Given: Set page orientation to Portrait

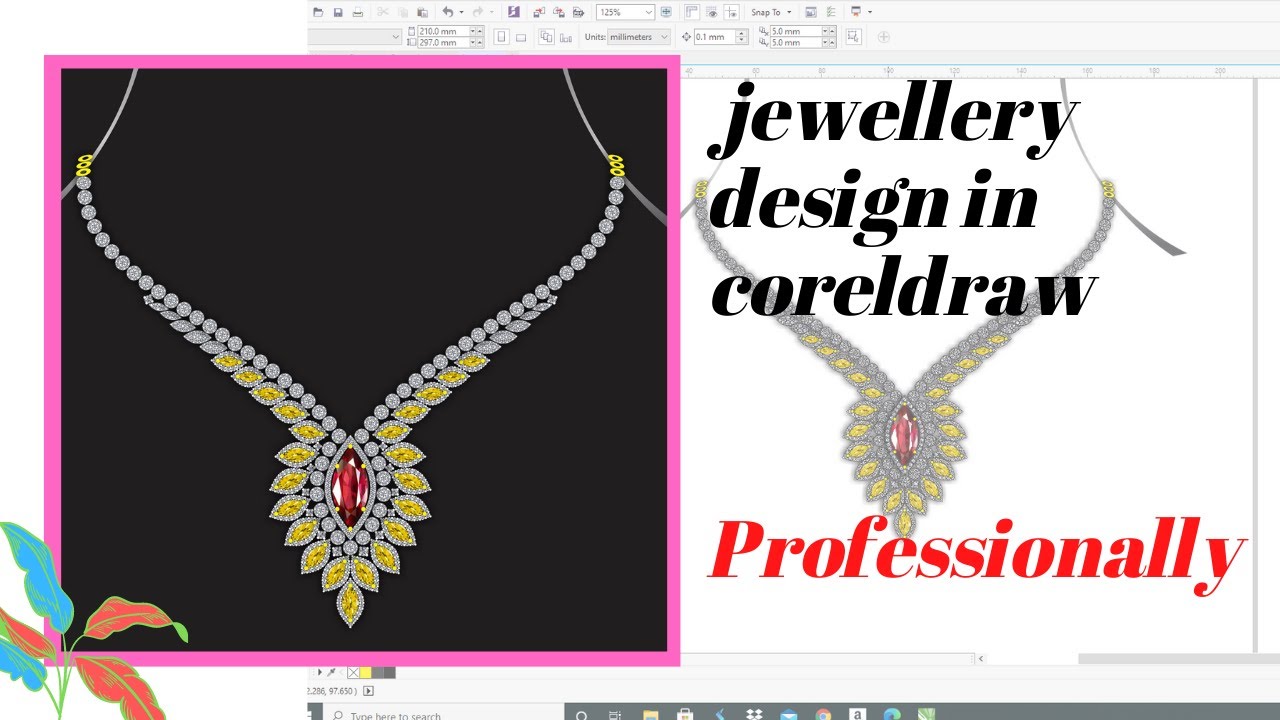Looking at the screenshot, I should coord(500,37).
